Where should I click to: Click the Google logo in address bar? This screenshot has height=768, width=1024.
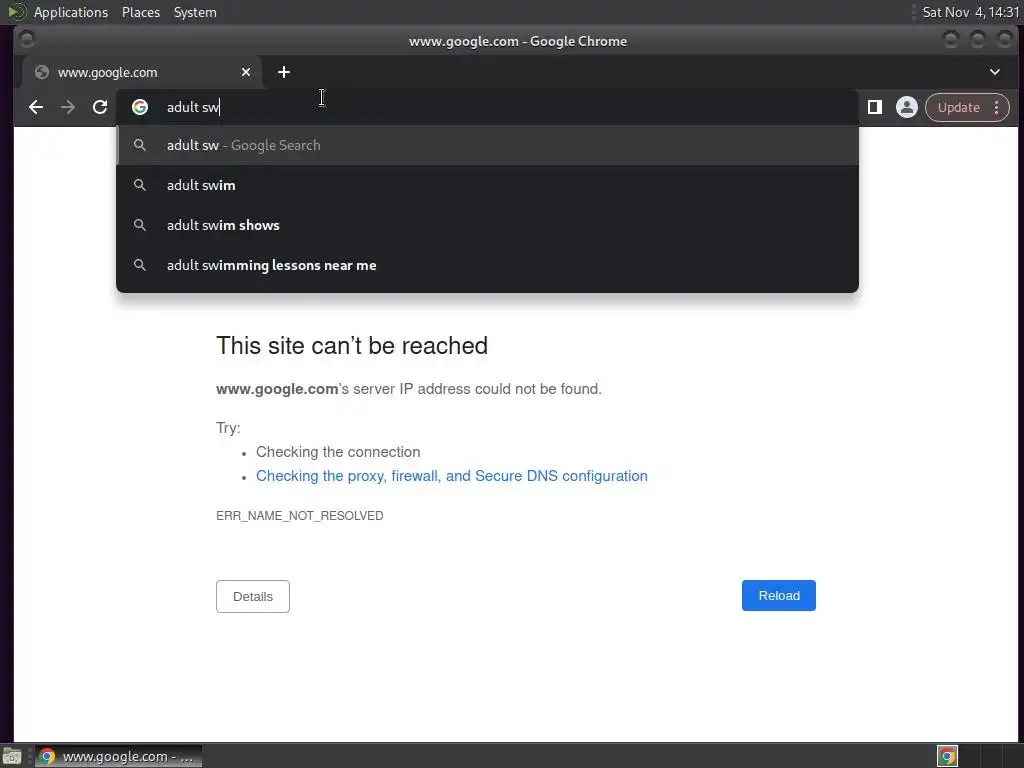[x=140, y=107]
